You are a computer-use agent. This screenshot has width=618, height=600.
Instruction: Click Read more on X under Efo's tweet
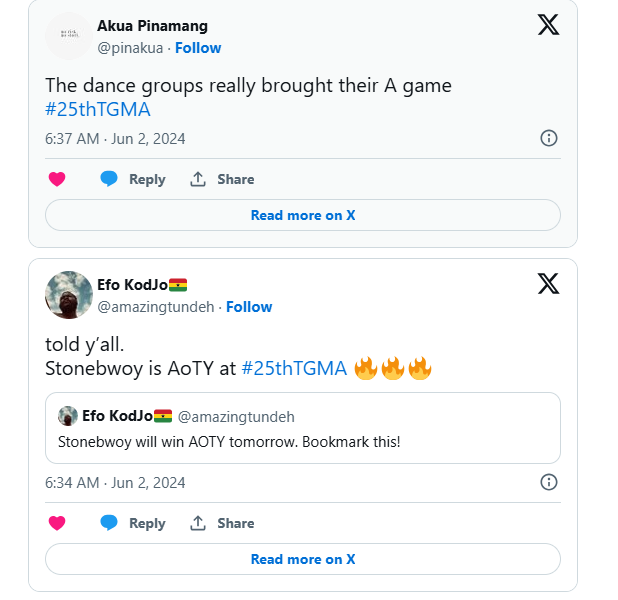(303, 559)
